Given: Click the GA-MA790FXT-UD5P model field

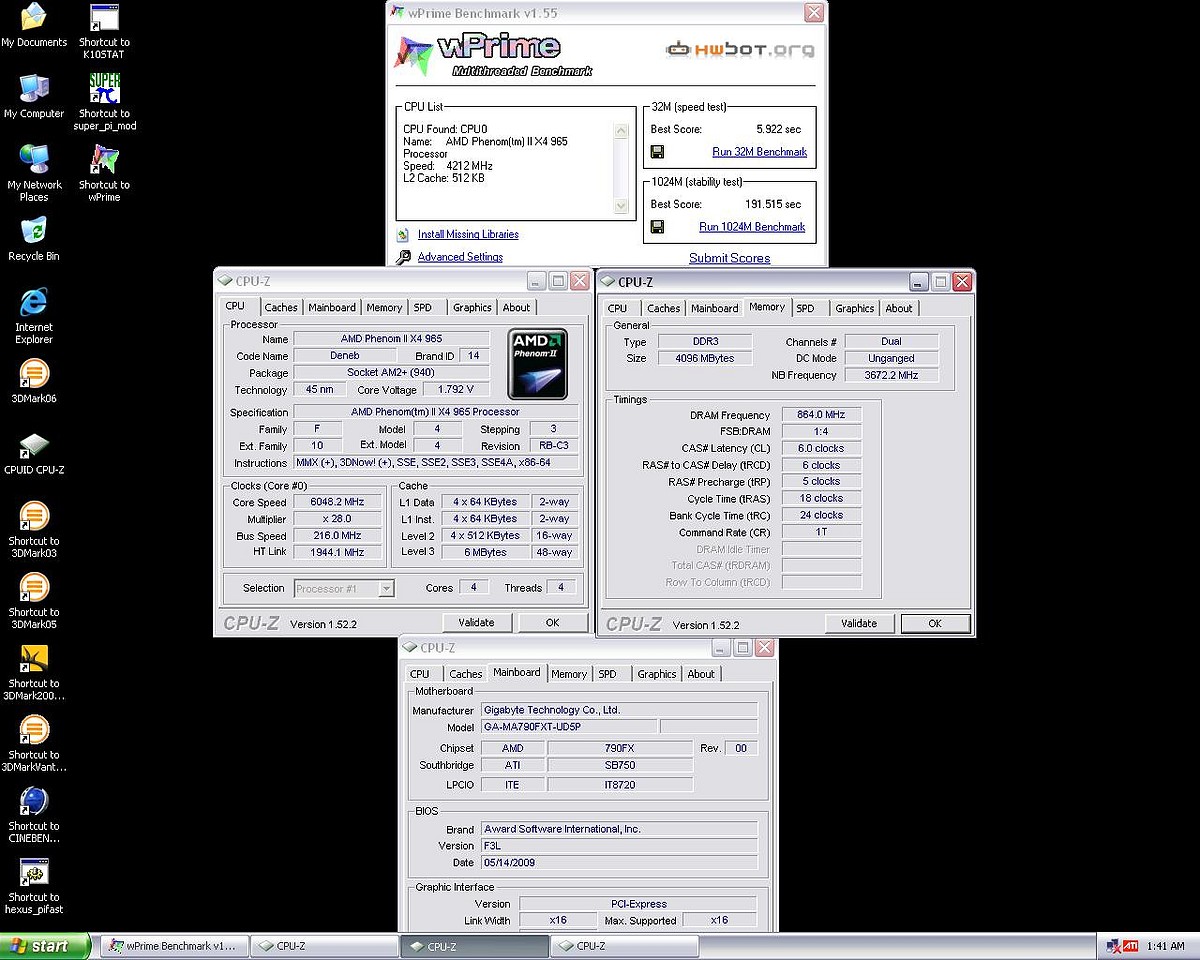Looking at the screenshot, I should 569,727.
